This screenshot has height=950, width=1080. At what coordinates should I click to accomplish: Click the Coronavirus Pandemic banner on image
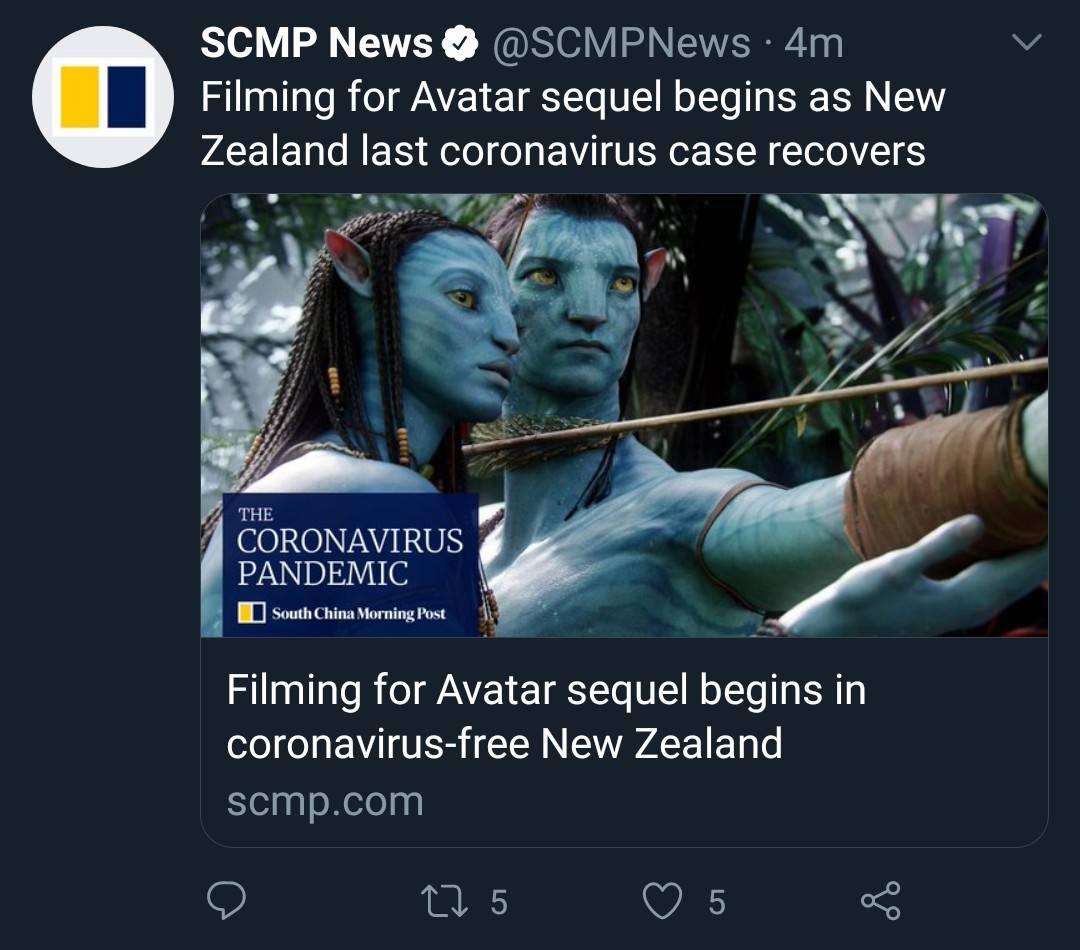tap(350, 565)
